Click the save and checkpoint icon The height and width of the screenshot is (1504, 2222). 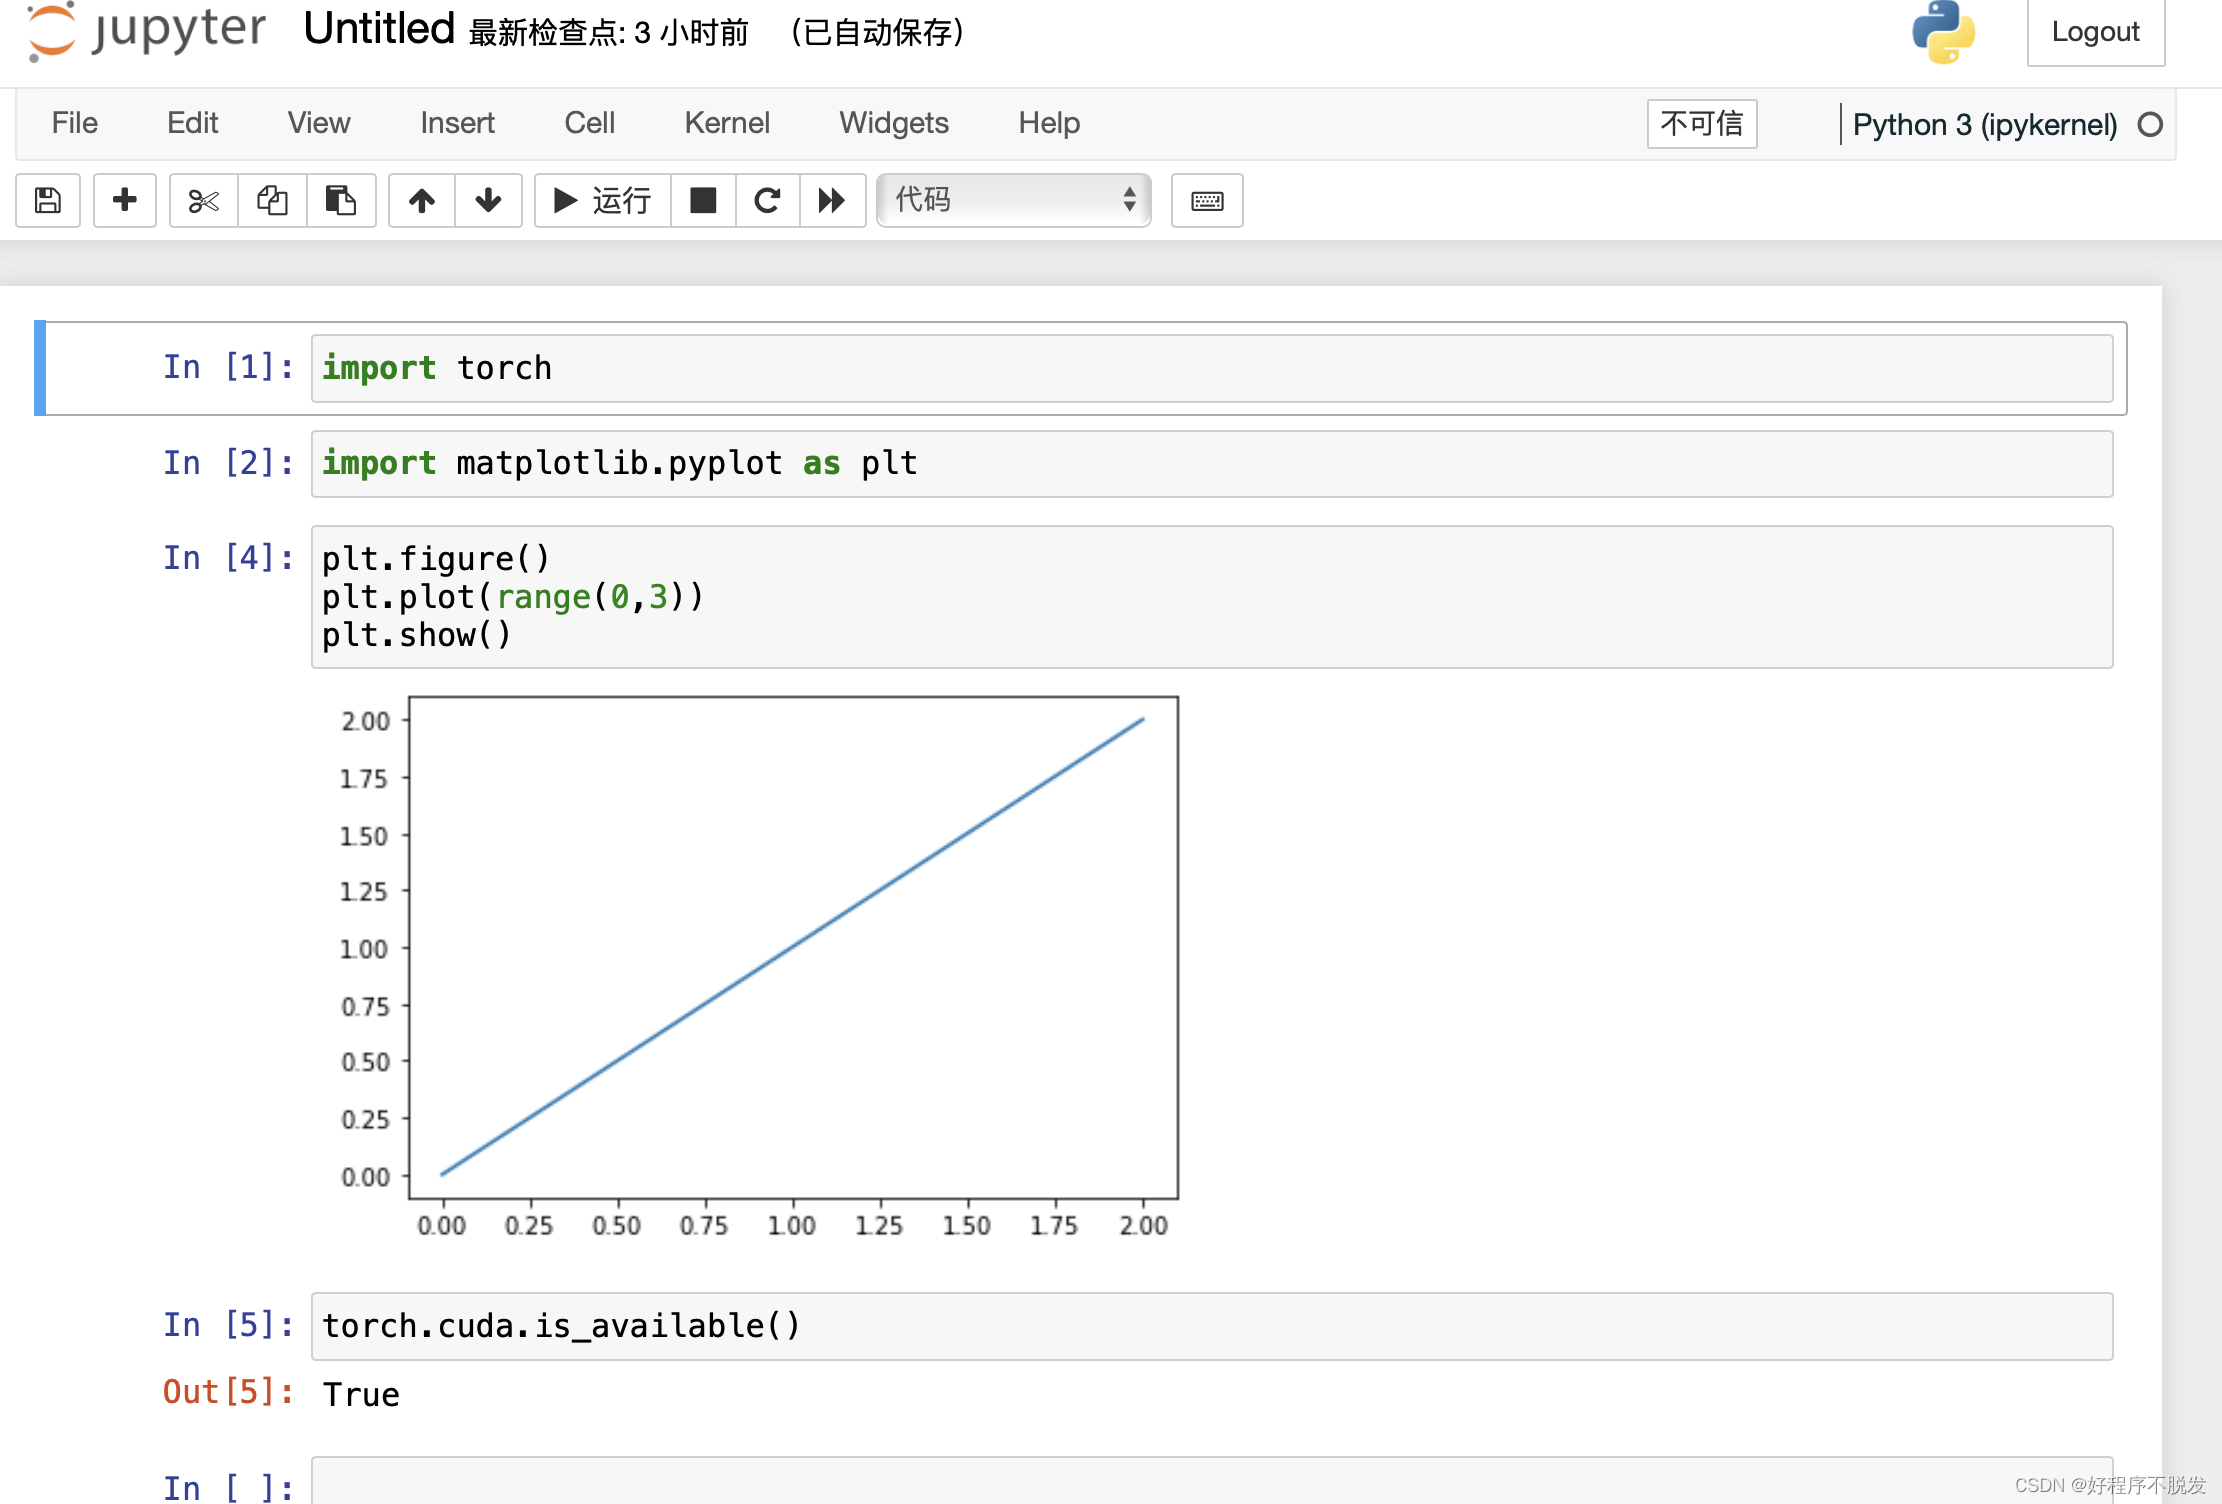pos(48,201)
